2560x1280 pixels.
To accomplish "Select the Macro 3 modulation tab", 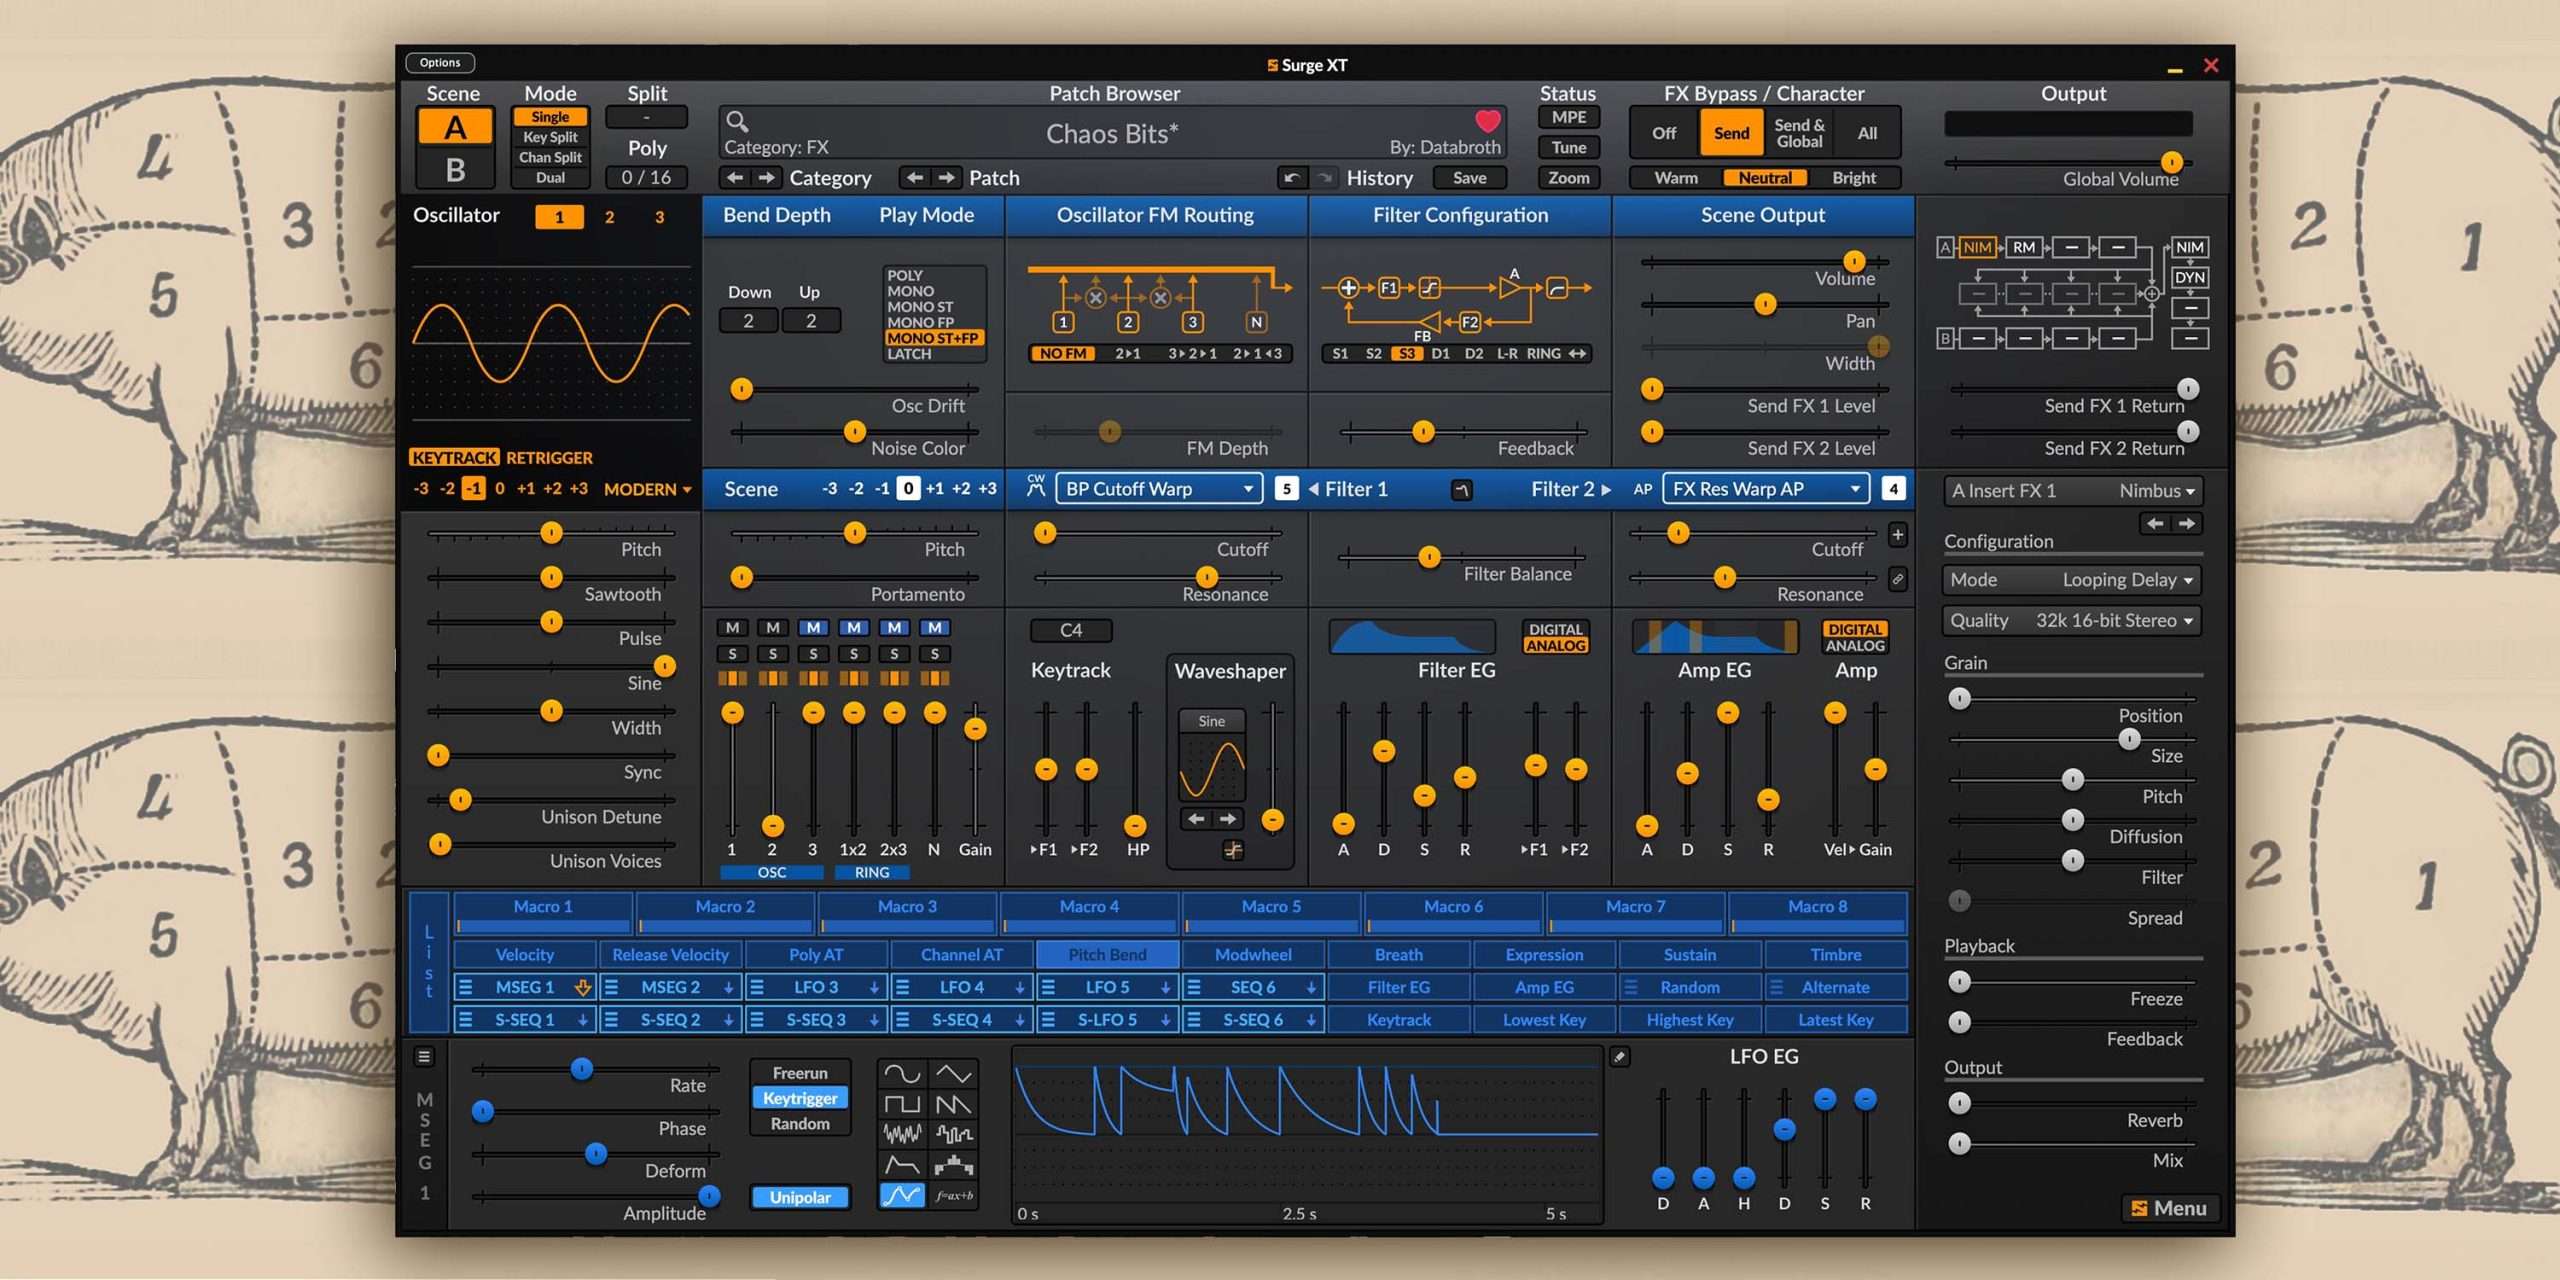I will [x=907, y=907].
